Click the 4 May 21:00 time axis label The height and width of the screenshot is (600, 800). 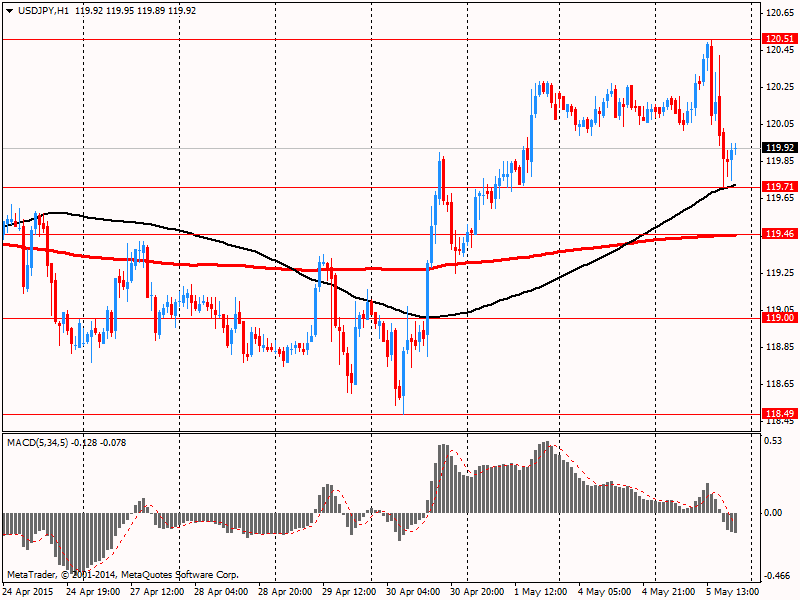coord(669,592)
